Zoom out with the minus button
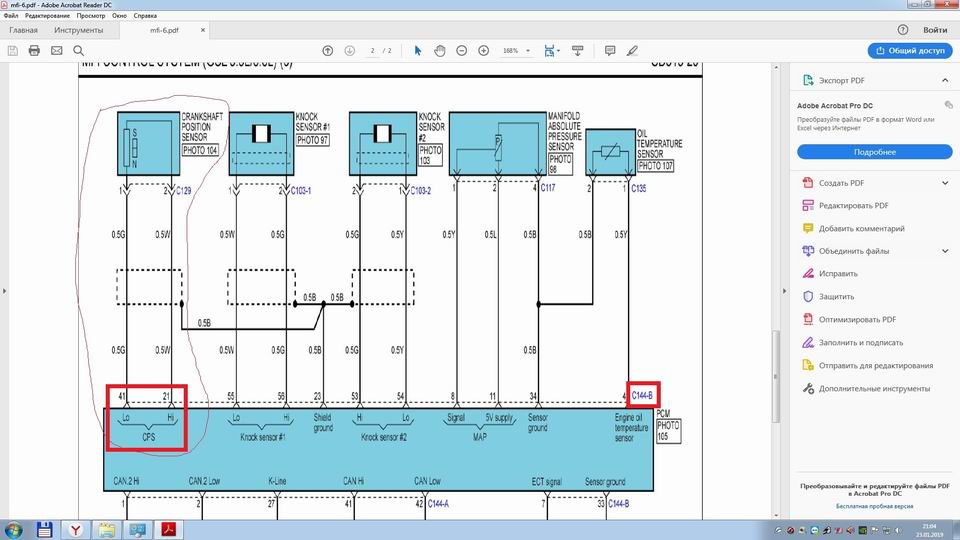This screenshot has height=540, width=960. (461, 50)
